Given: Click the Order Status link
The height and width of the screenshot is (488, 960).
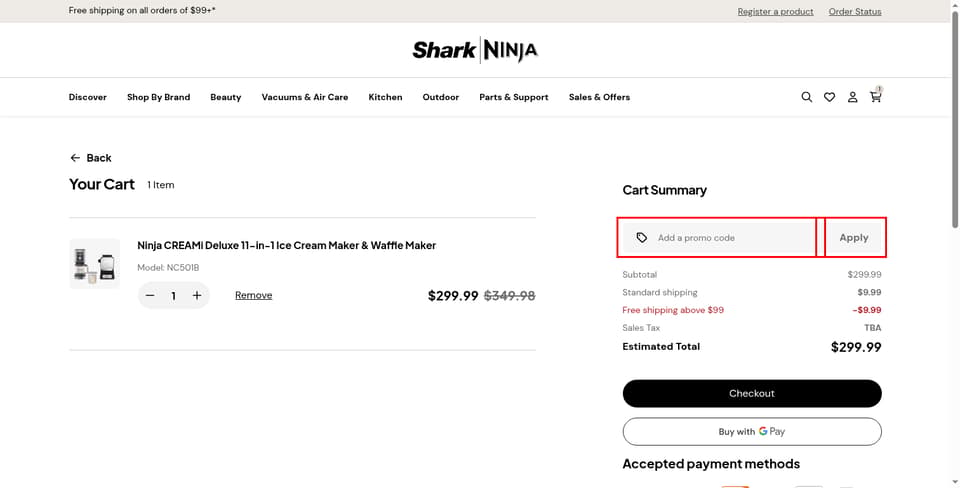Looking at the screenshot, I should tap(855, 12).
